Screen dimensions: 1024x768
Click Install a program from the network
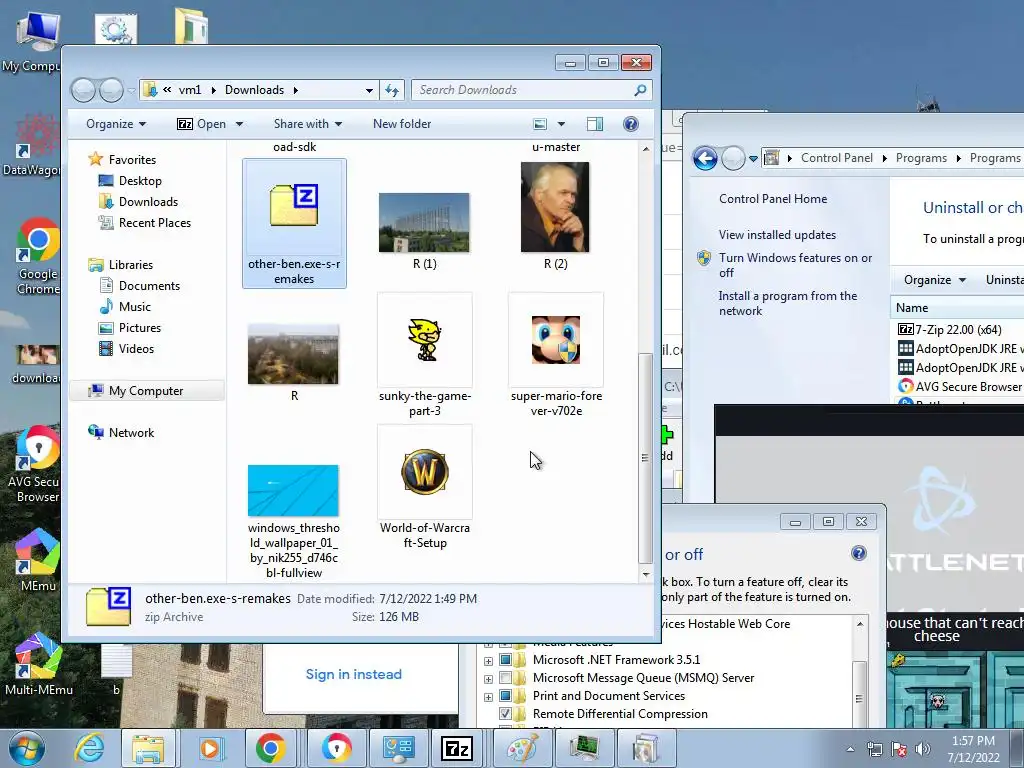pyautogui.click(x=788, y=303)
